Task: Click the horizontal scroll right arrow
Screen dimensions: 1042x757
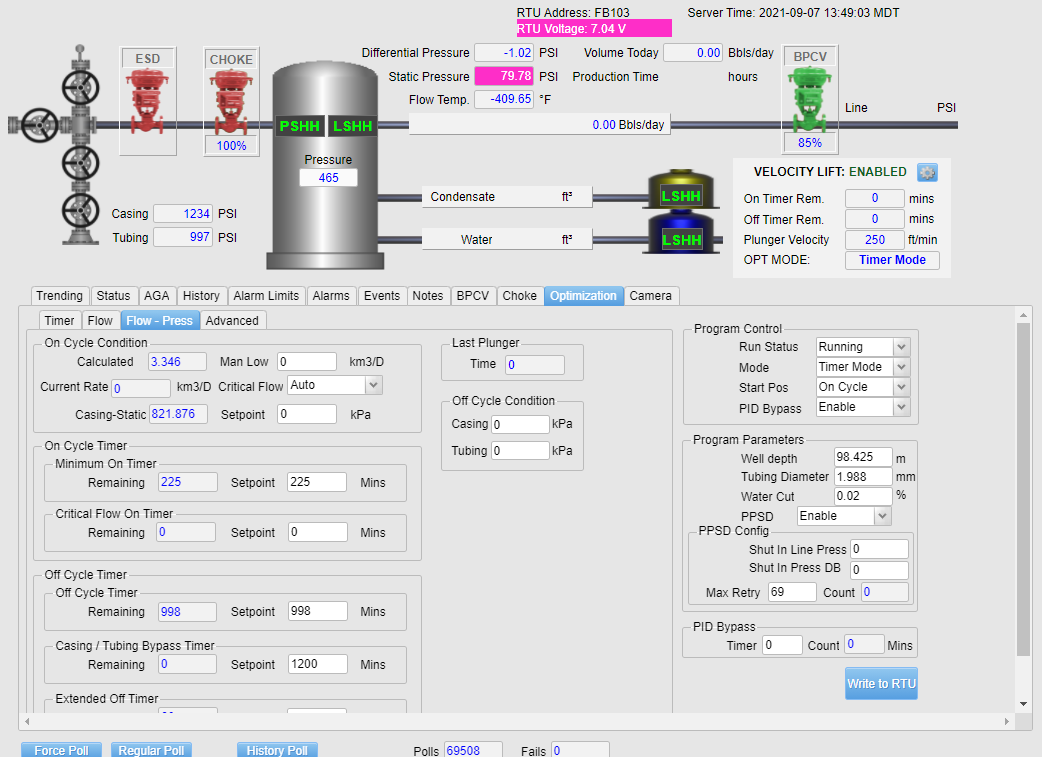Action: tap(1007, 721)
